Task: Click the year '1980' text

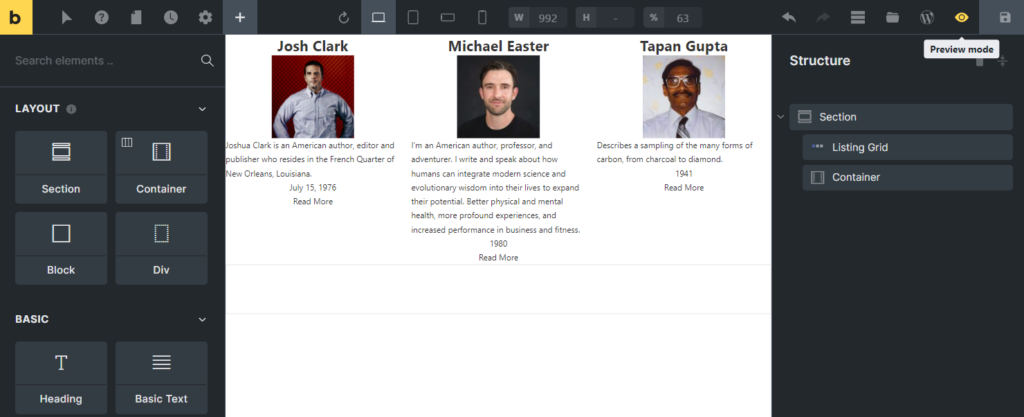Action: click(498, 243)
